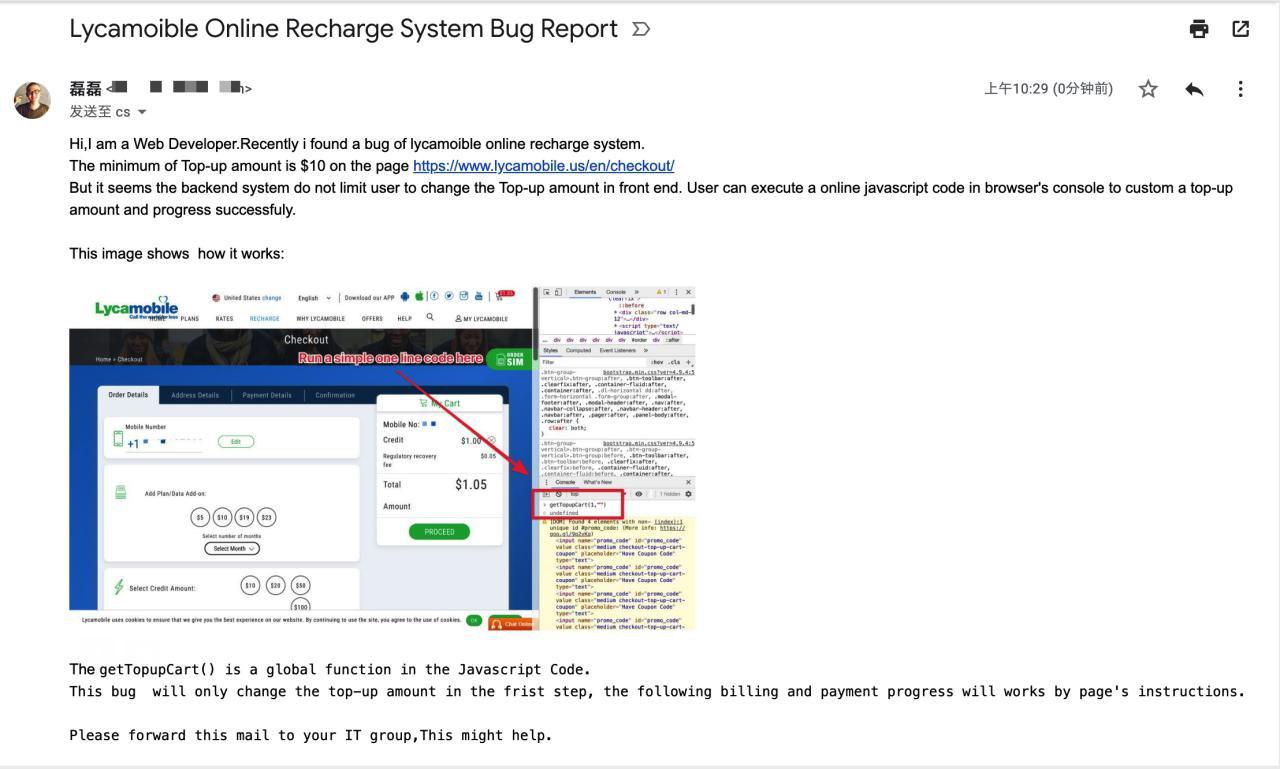Switch to the Address Details tab
This screenshot has width=1280, height=769.
195,395
